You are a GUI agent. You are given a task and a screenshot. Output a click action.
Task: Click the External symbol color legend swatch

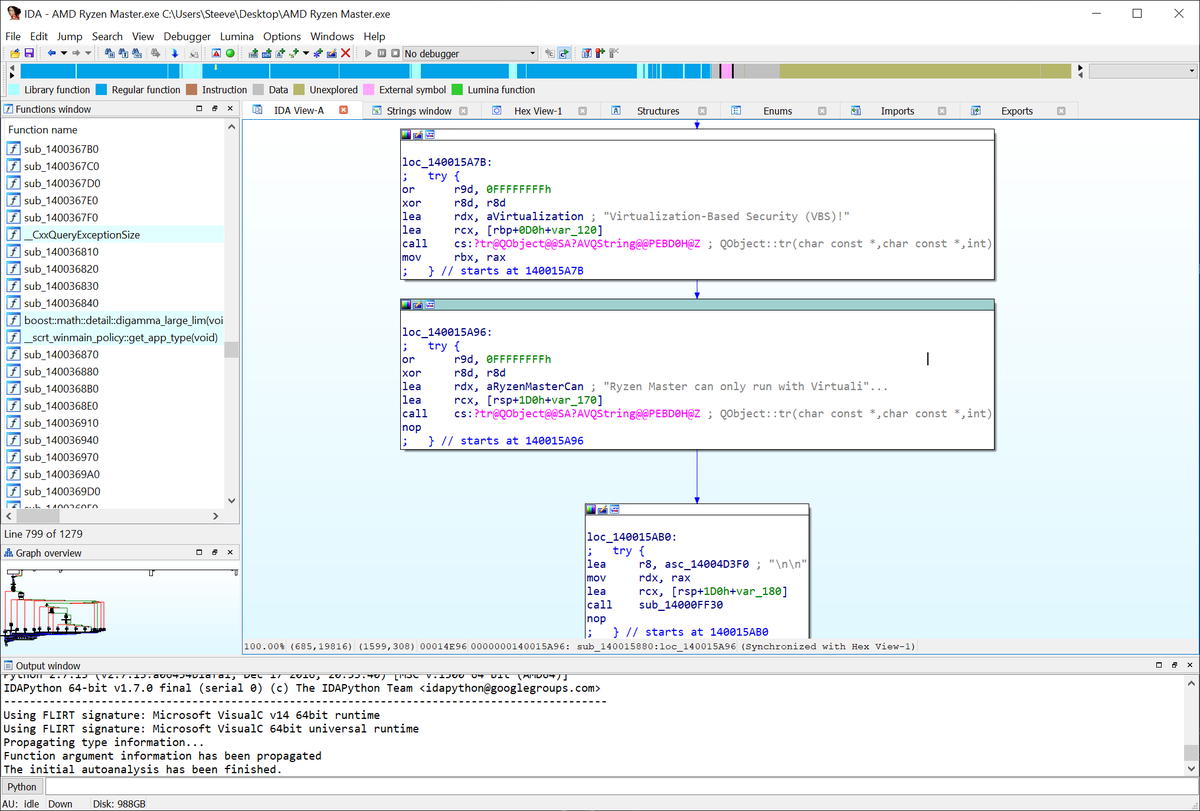tap(369, 90)
